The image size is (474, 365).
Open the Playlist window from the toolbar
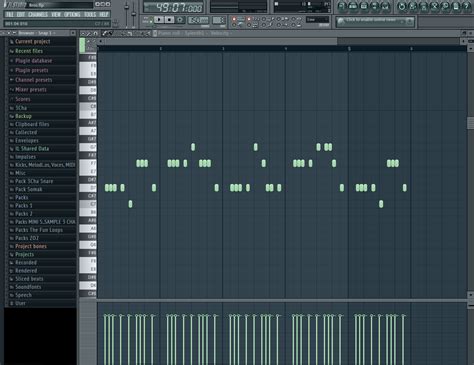point(342,6)
